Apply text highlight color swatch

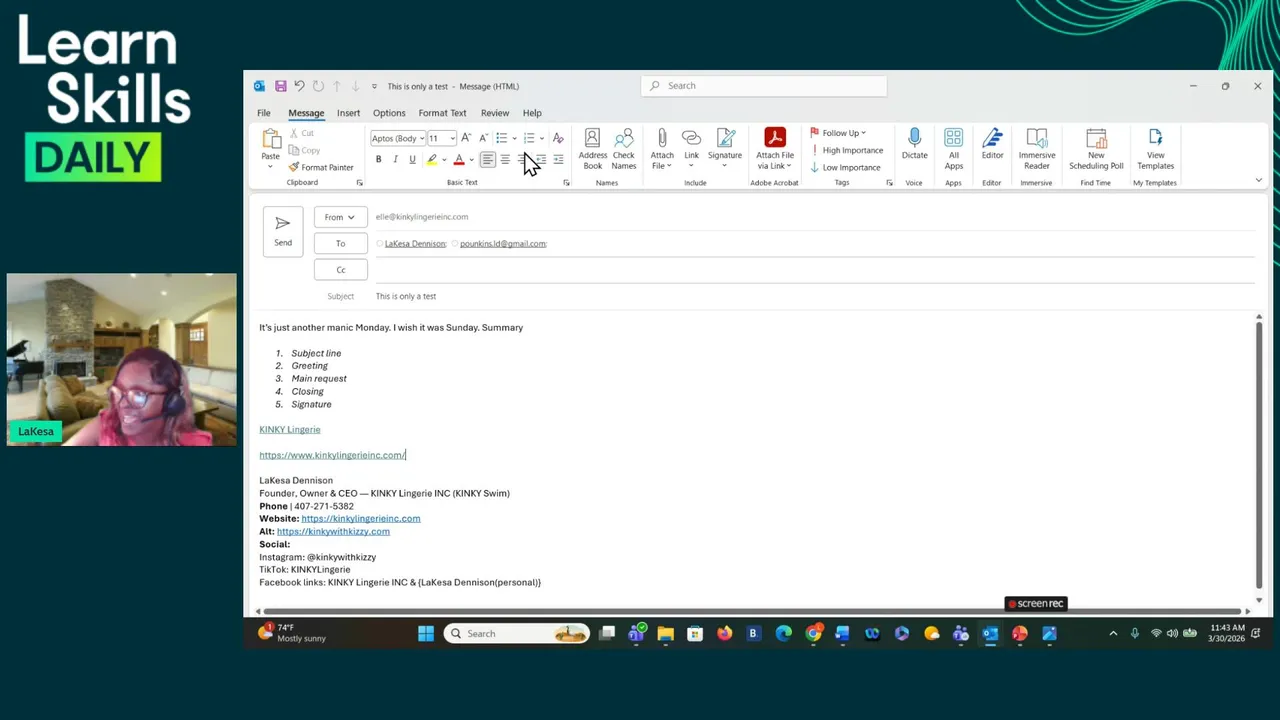coord(432,160)
